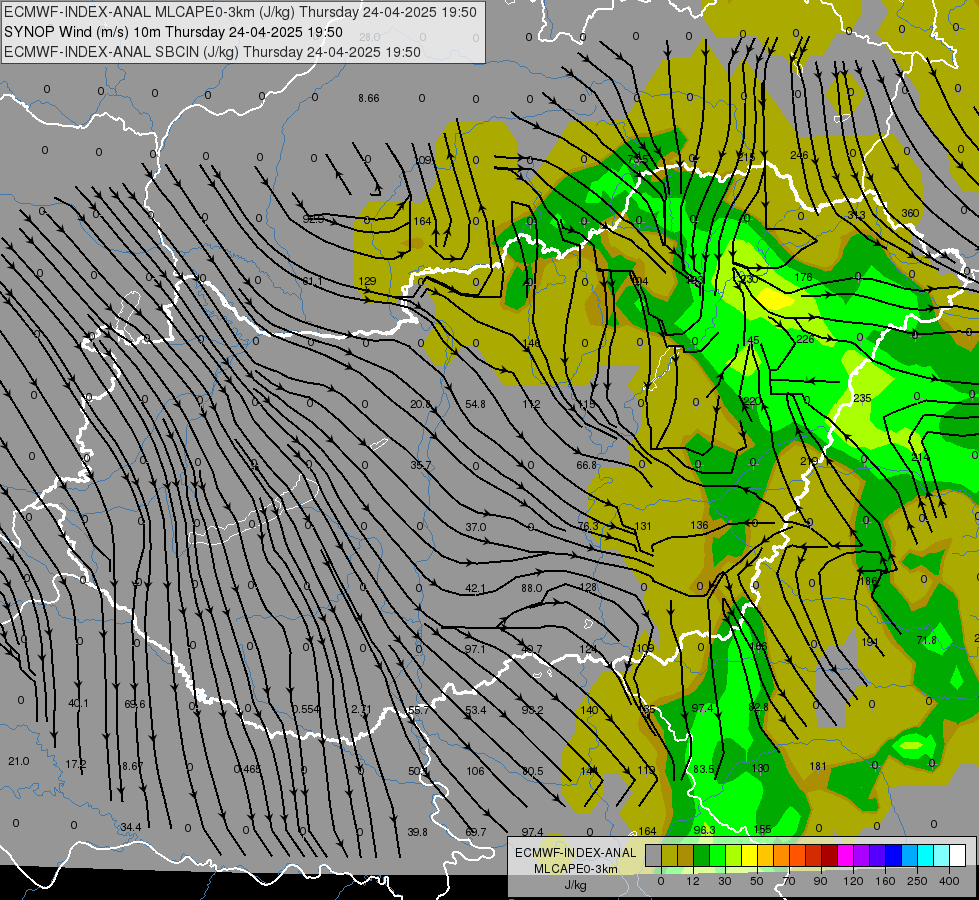Click the 191 grid value
The width and height of the screenshot is (979, 900).
(870, 642)
